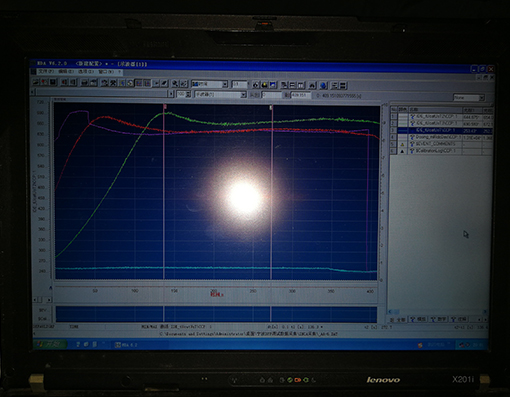Select the highlighted signal row number 3
Screen dimensions: 510x397
point(442,130)
